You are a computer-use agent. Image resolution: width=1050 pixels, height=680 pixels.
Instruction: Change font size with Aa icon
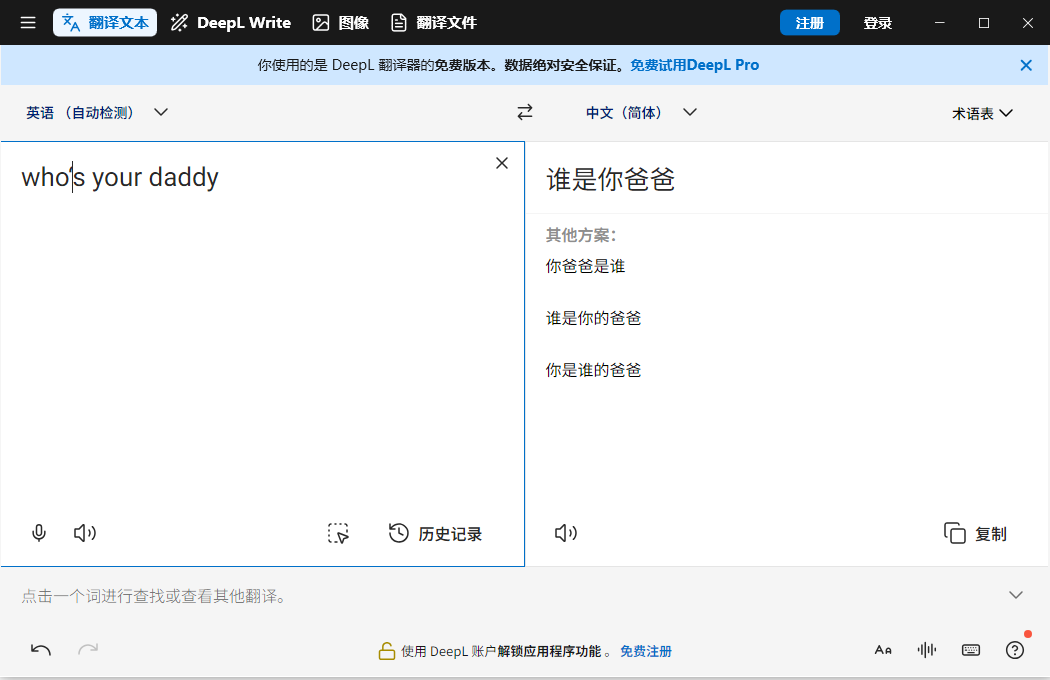point(883,650)
